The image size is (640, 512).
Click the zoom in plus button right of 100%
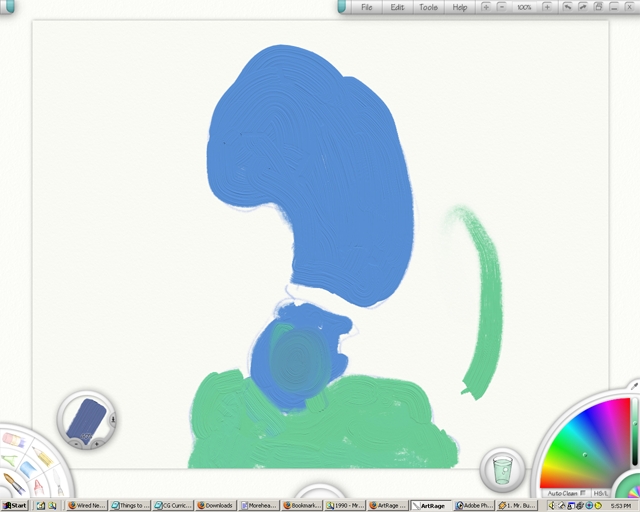pos(547,7)
